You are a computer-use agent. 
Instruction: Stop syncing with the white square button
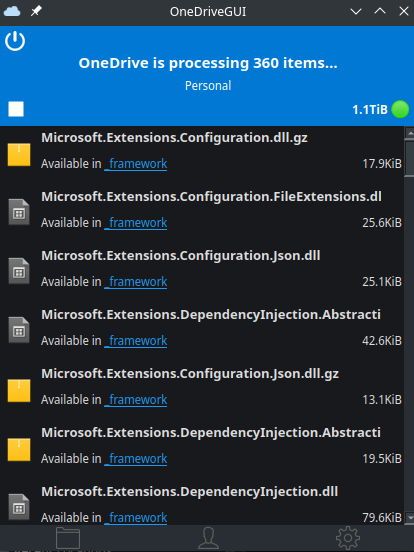(16, 109)
